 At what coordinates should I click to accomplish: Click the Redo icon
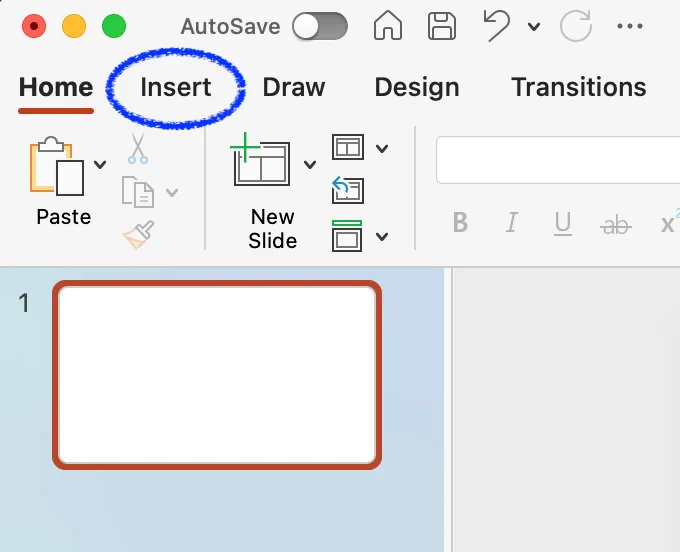click(576, 26)
